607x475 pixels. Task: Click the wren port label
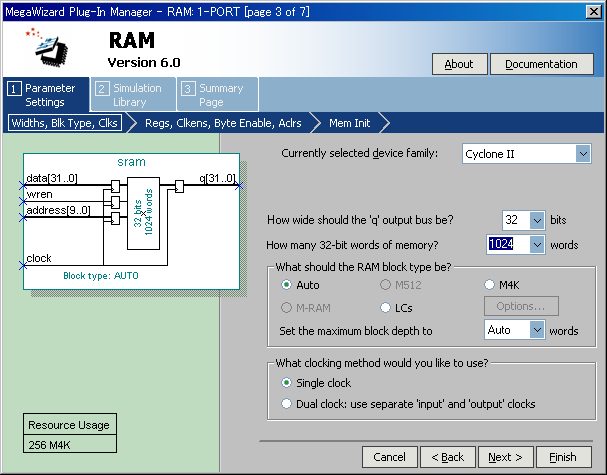click(39, 194)
